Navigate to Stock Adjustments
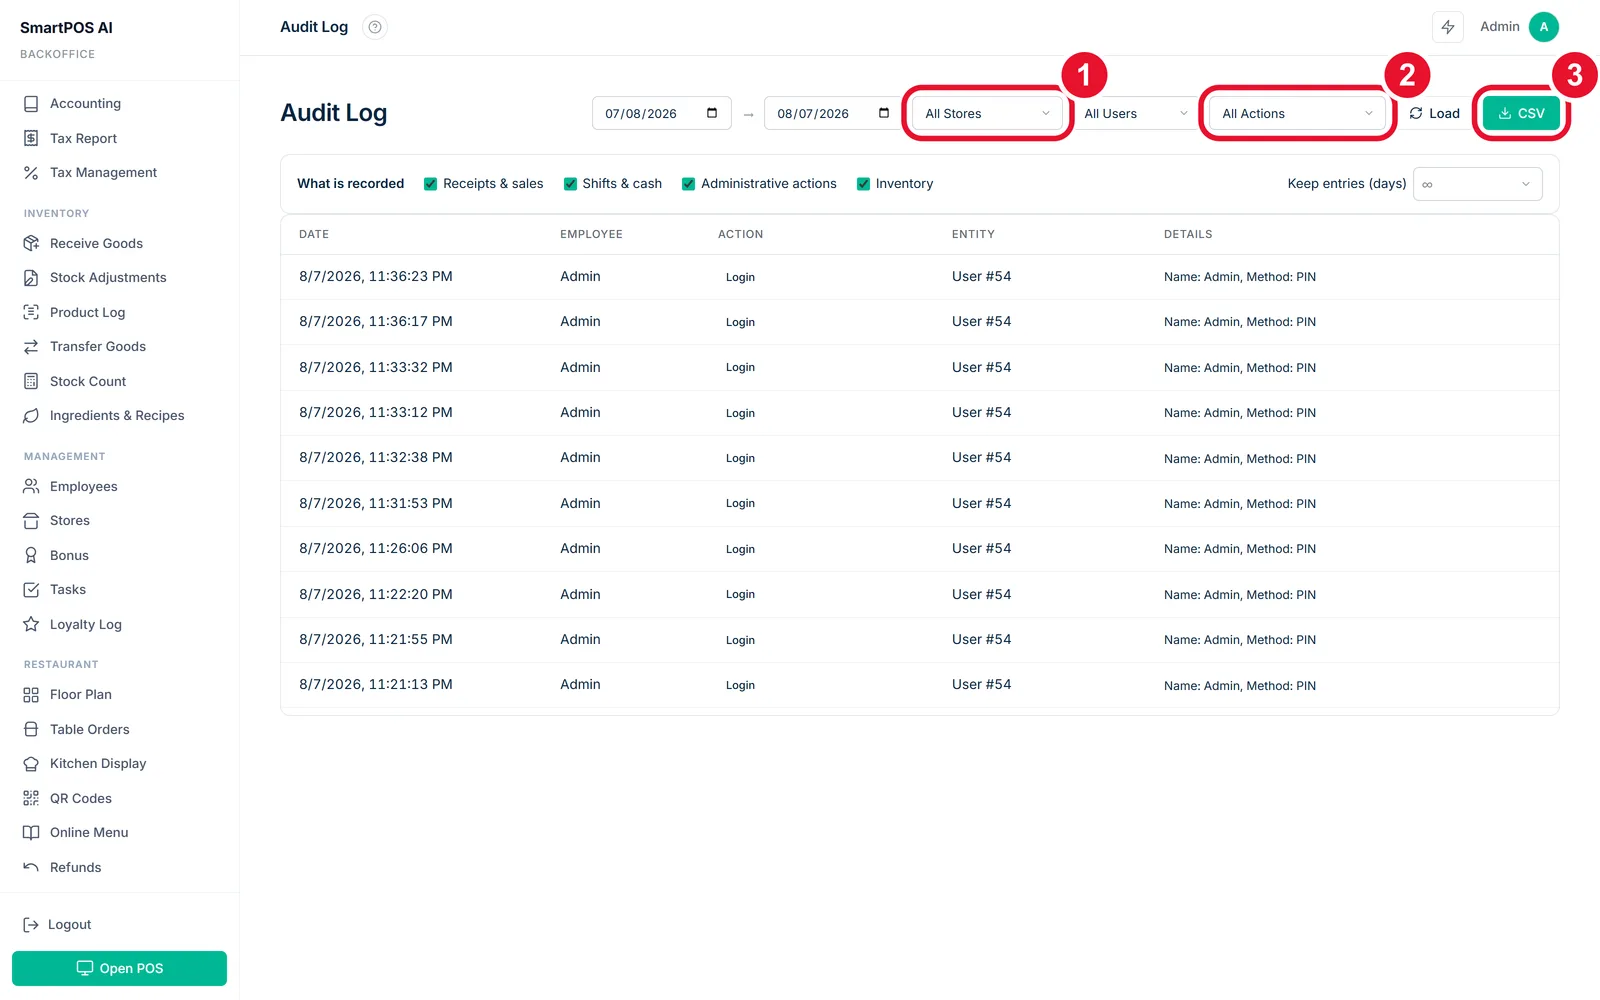The height and width of the screenshot is (1000, 1600). point(108,277)
